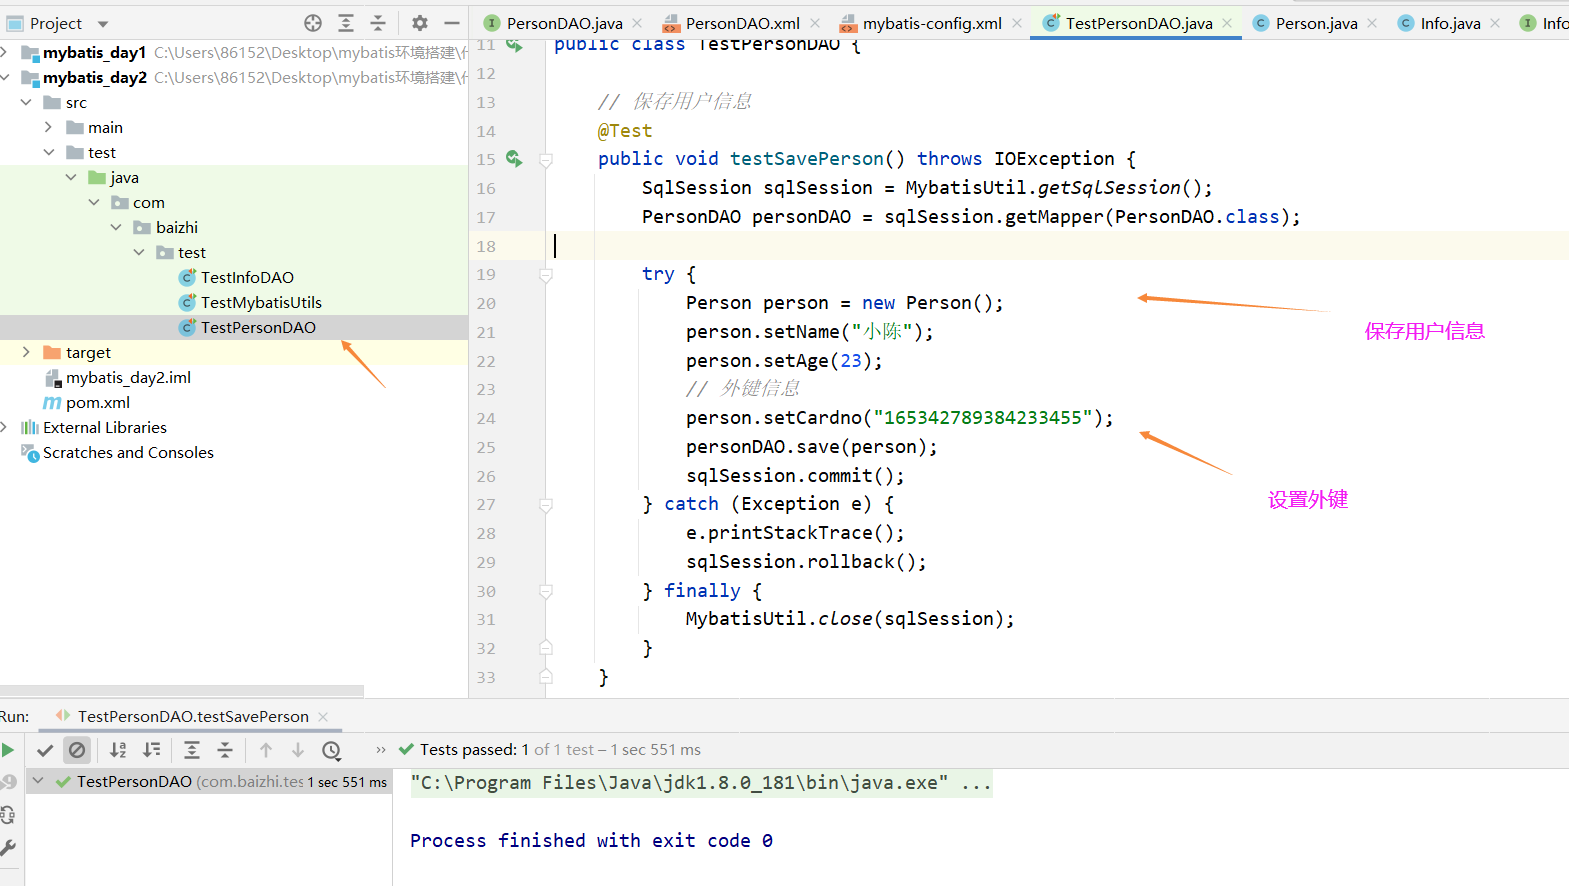Close the testSavePerson run tab
This screenshot has height=886, width=1569.
[x=323, y=716]
